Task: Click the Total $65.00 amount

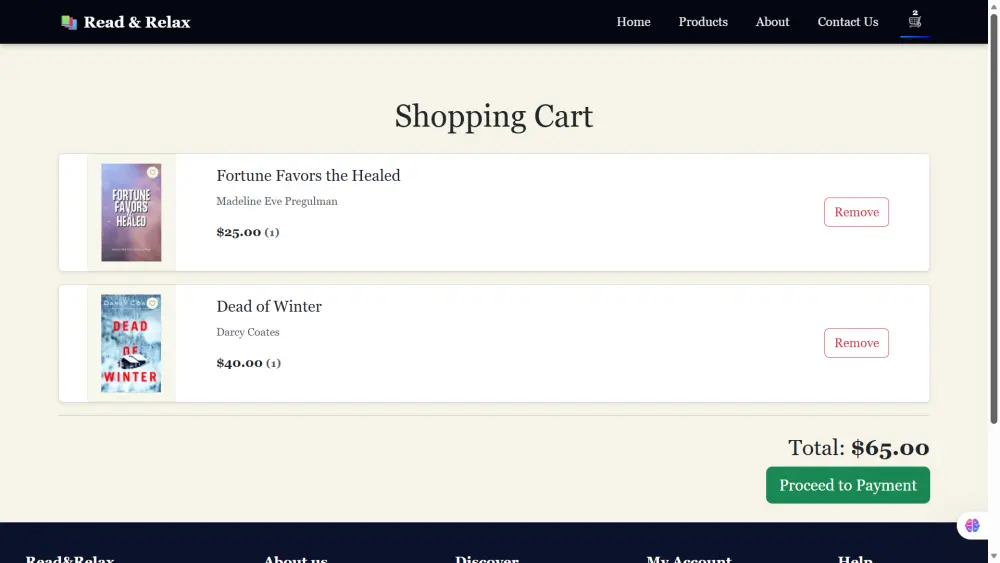Action: coord(890,448)
